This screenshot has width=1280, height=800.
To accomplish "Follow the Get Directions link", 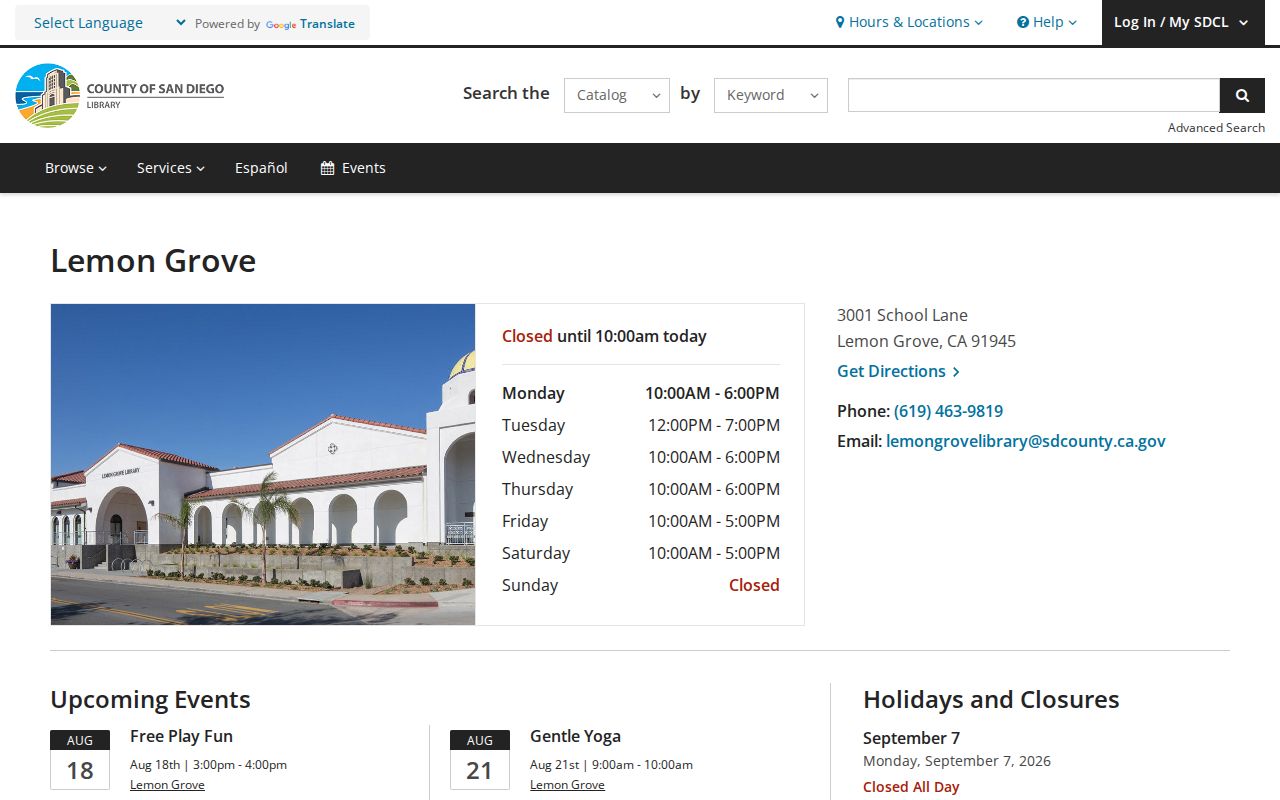I will pos(898,371).
